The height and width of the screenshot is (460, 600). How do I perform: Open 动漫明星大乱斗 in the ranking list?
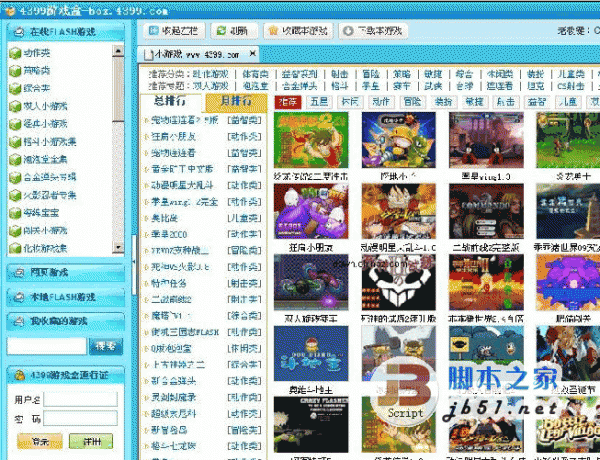180,185
